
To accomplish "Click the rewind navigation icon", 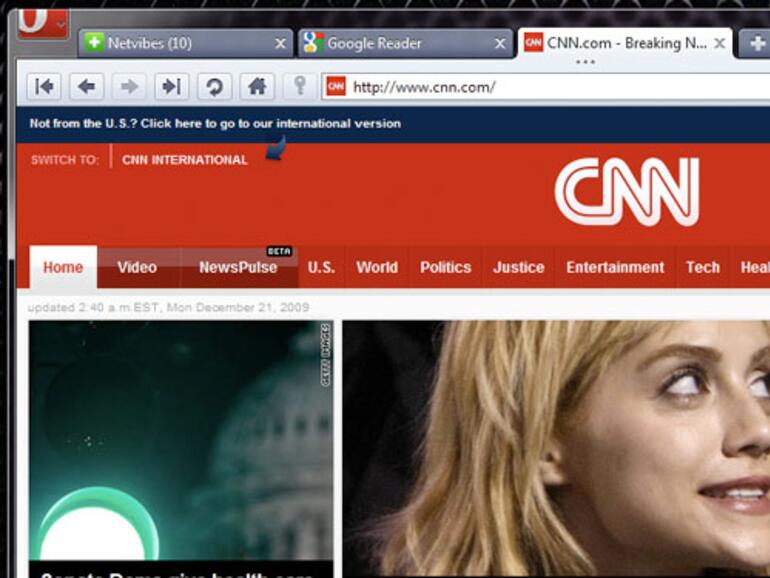I will 44,87.
